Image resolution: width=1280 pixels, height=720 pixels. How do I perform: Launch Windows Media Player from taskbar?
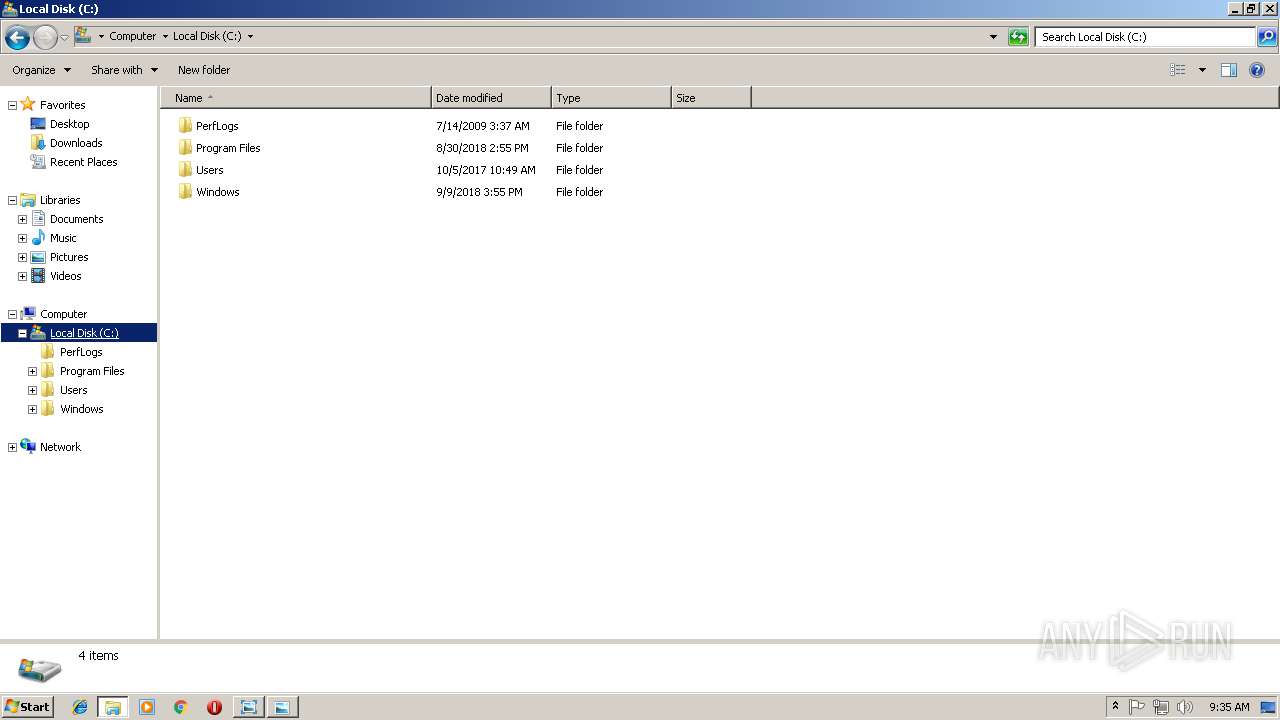(147, 707)
